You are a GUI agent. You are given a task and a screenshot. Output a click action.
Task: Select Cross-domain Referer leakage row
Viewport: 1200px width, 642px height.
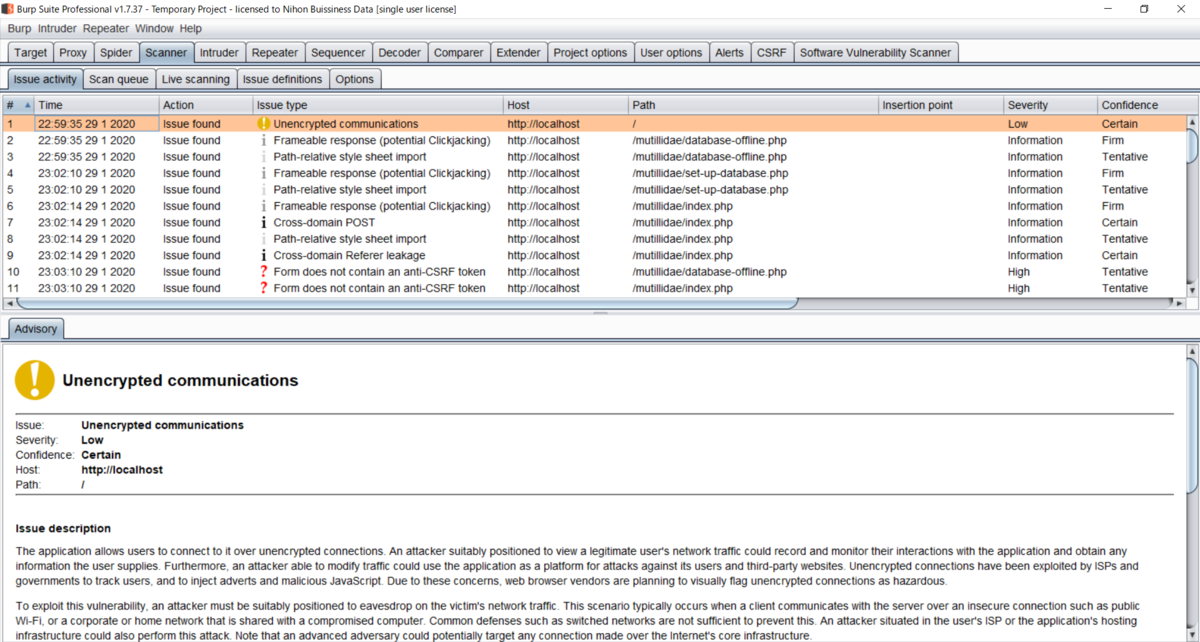(x=594, y=256)
